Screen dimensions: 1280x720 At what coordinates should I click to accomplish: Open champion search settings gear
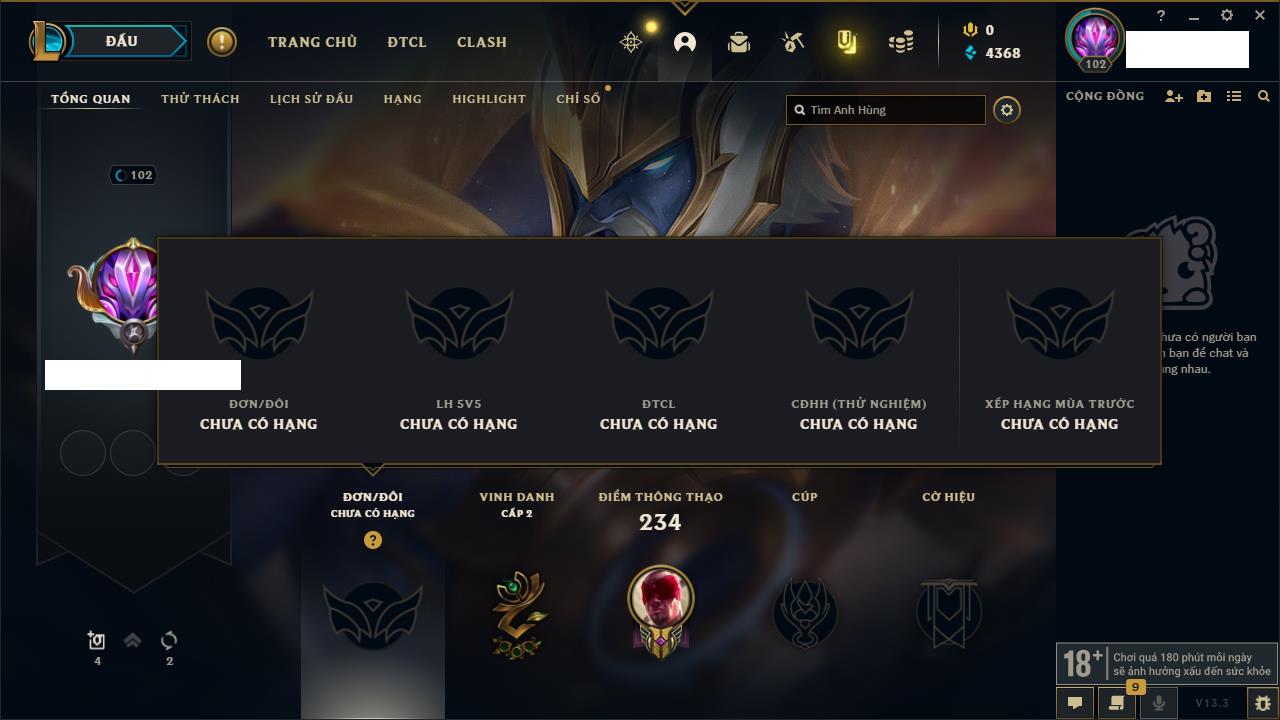[x=1007, y=110]
